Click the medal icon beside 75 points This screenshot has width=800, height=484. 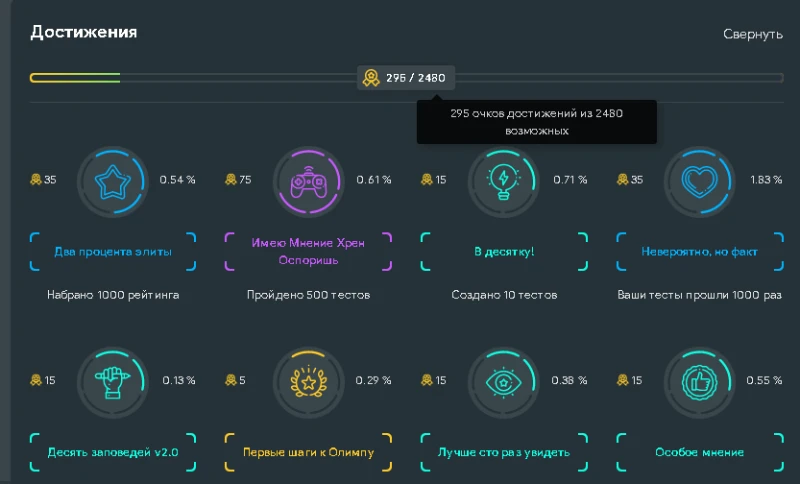[231, 180]
